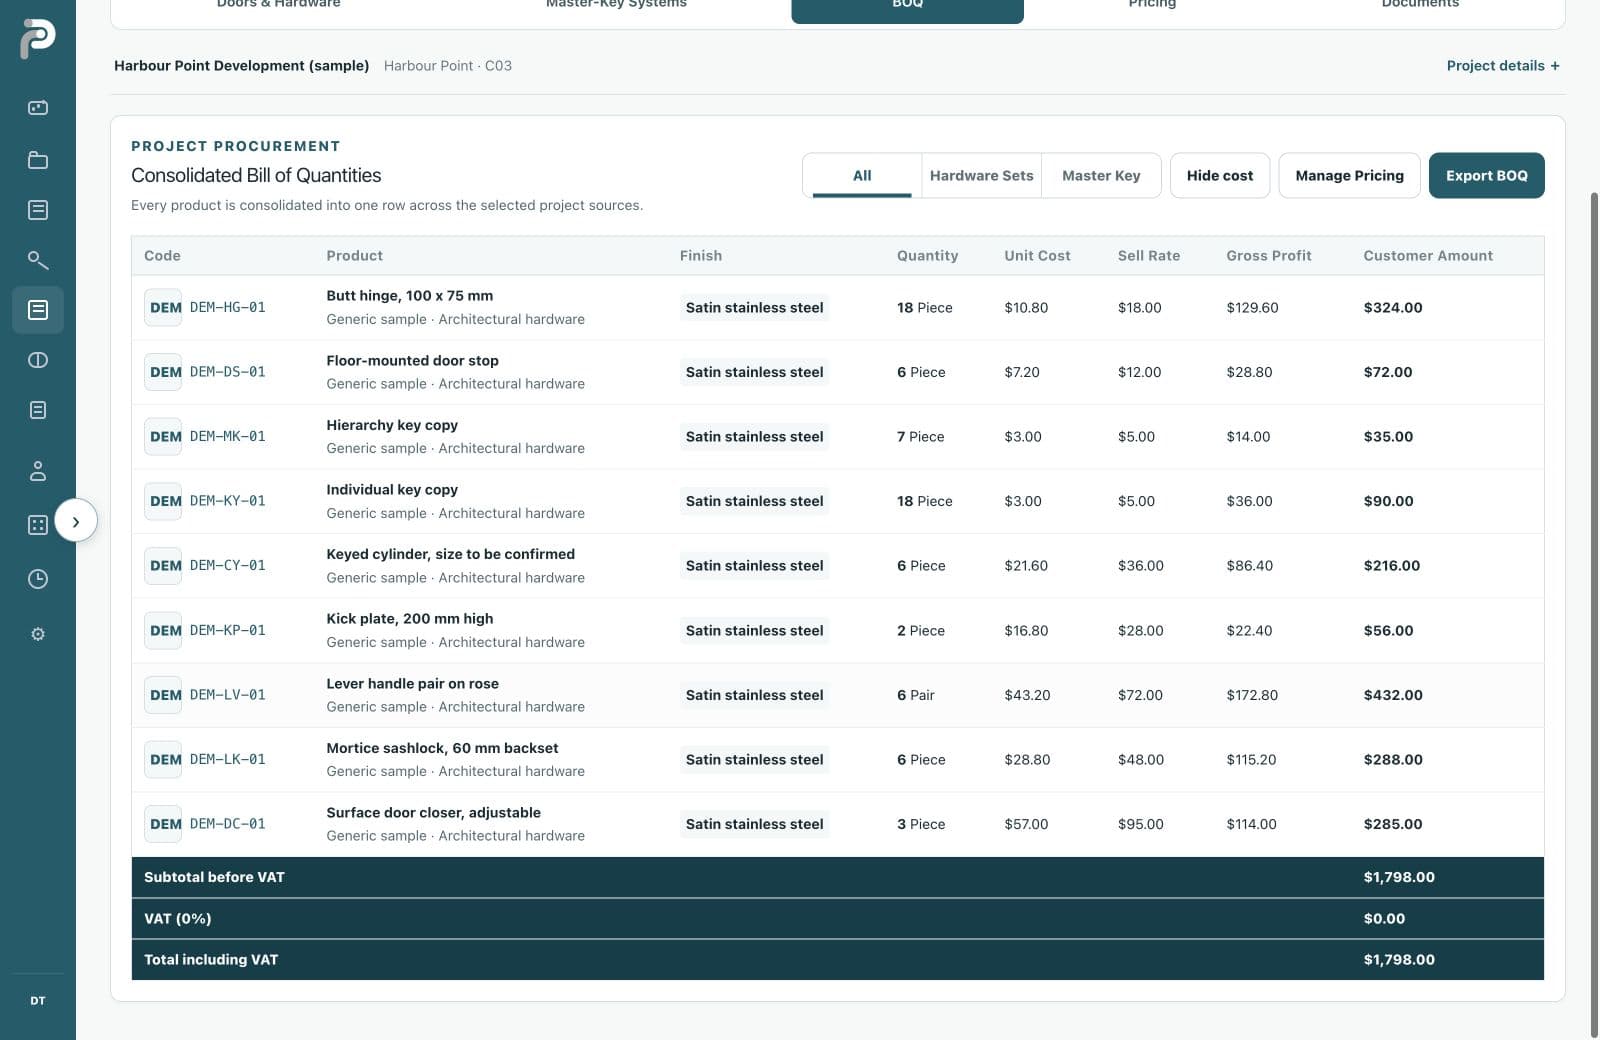This screenshot has height=1040, width=1600.
Task: Open the settings gear in the sidebar
Action: pyautogui.click(x=38, y=634)
